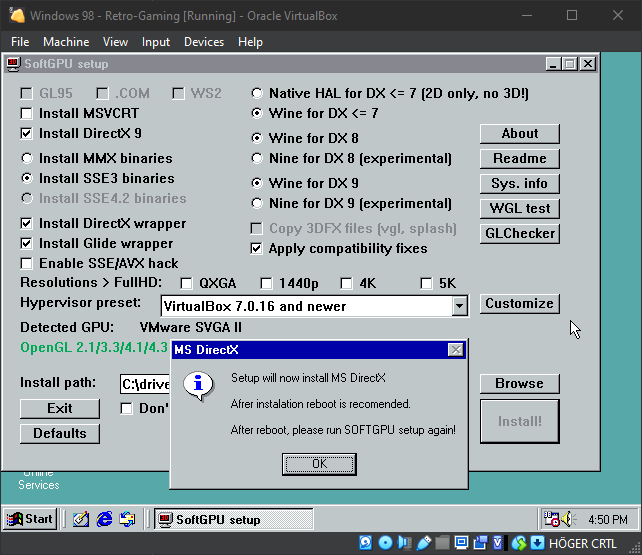Uncheck Install DirectX wrapper
The height and width of the screenshot is (555, 642).
tap(26, 223)
